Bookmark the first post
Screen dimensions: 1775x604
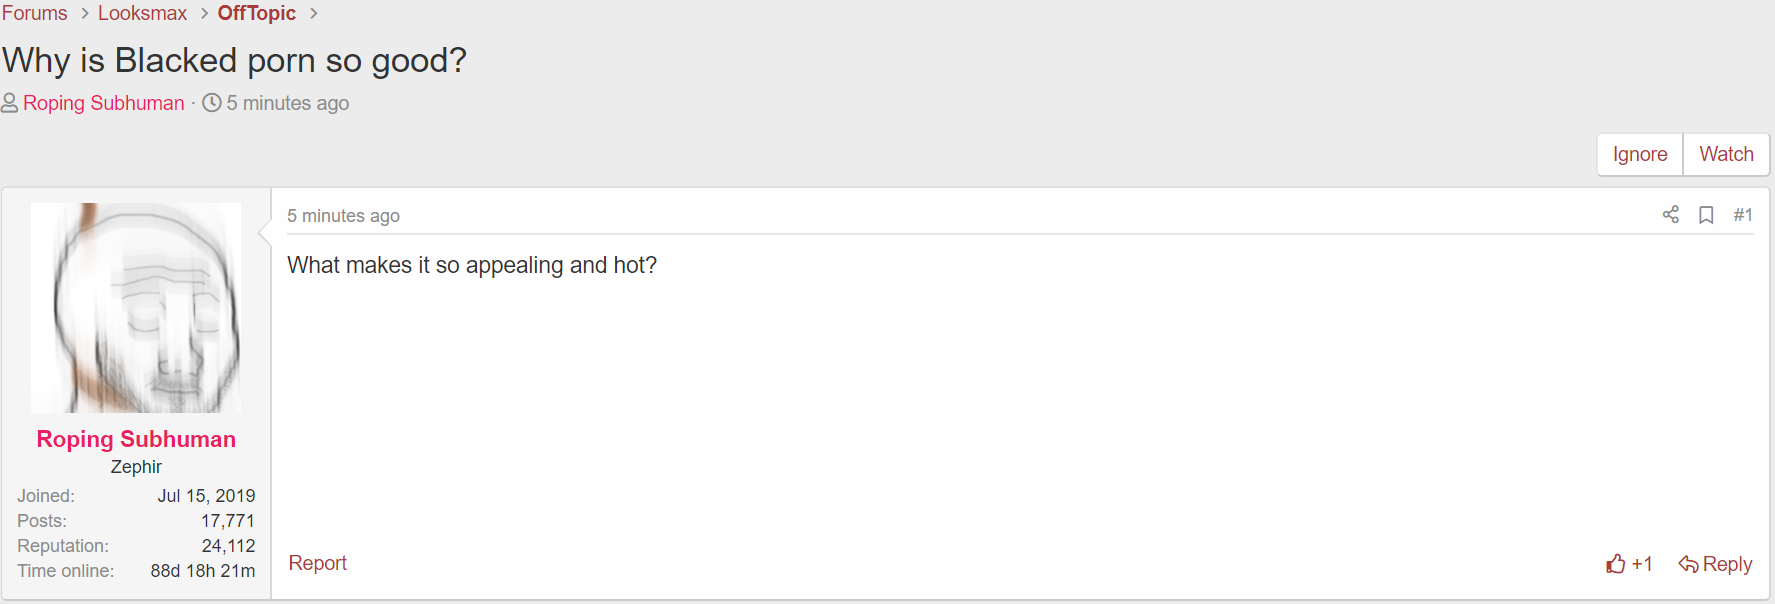(1706, 215)
